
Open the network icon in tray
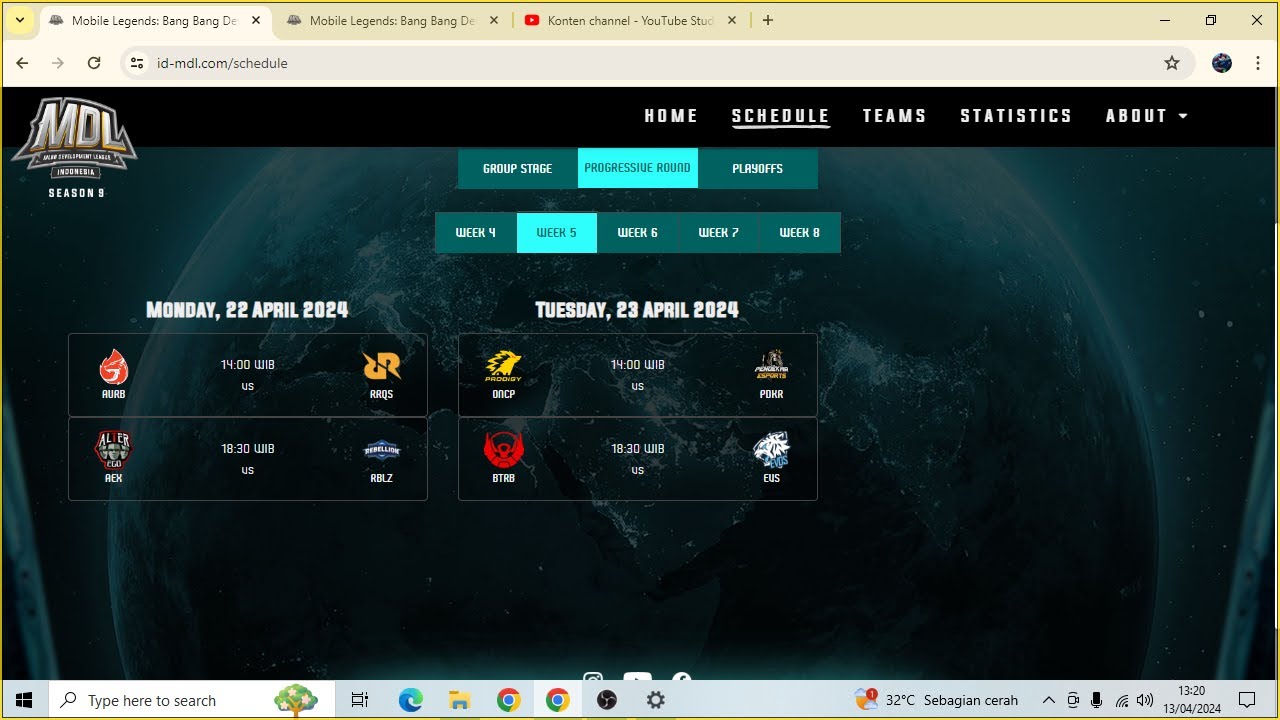coord(1122,700)
